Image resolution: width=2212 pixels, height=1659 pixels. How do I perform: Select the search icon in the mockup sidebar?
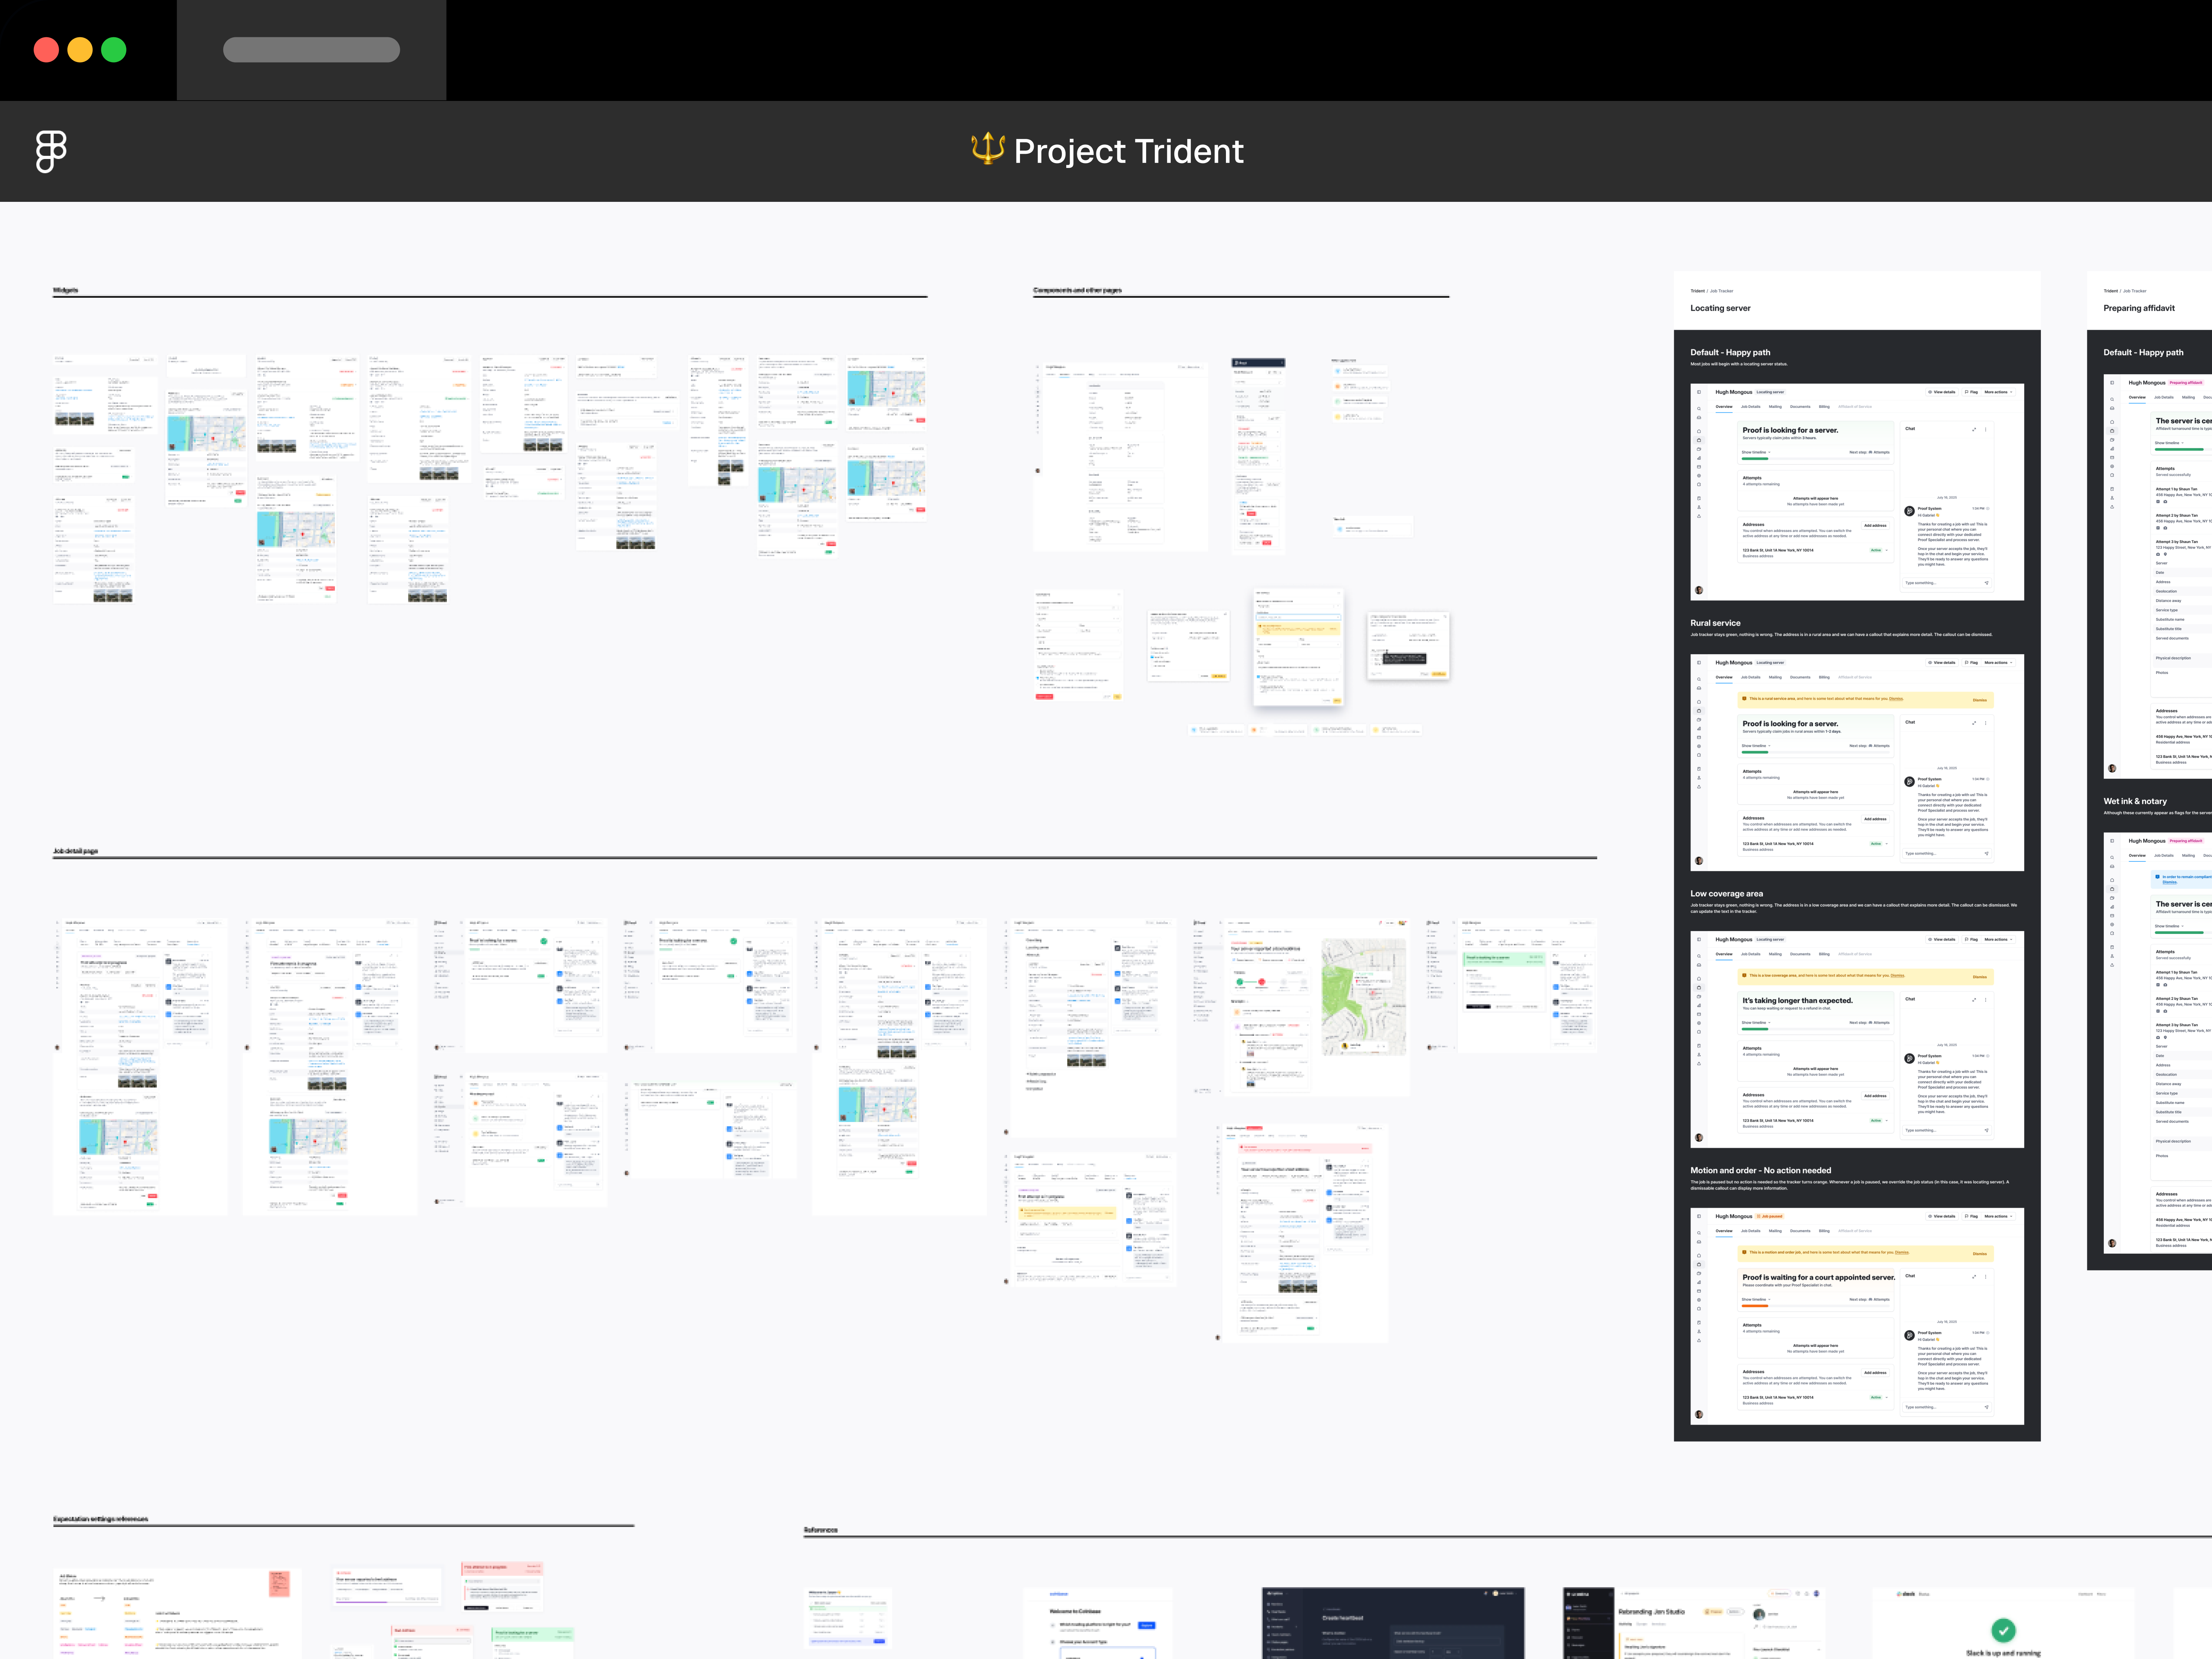tap(1699, 409)
